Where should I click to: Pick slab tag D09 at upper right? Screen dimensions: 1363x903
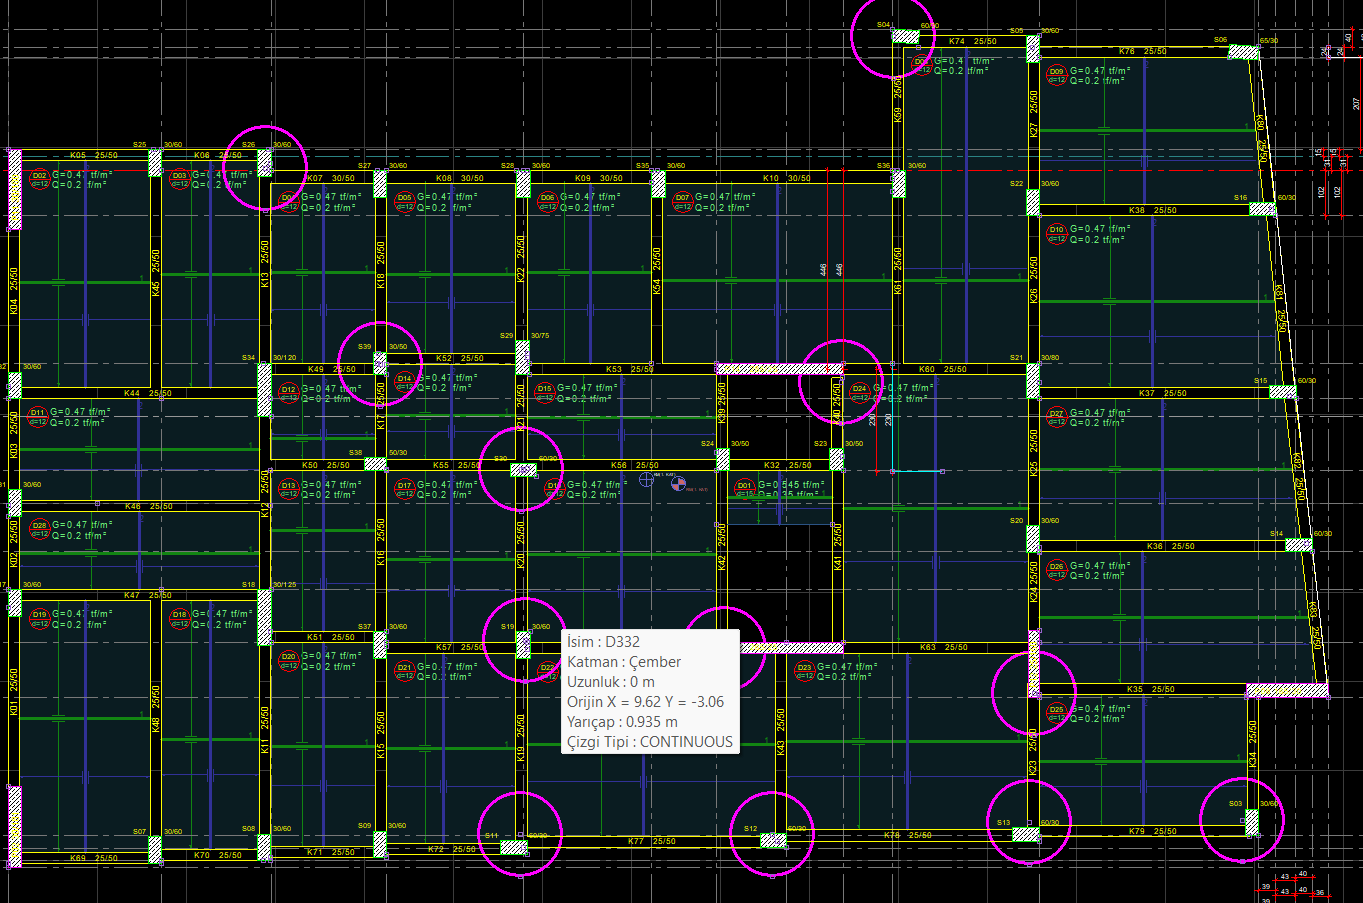(1057, 76)
